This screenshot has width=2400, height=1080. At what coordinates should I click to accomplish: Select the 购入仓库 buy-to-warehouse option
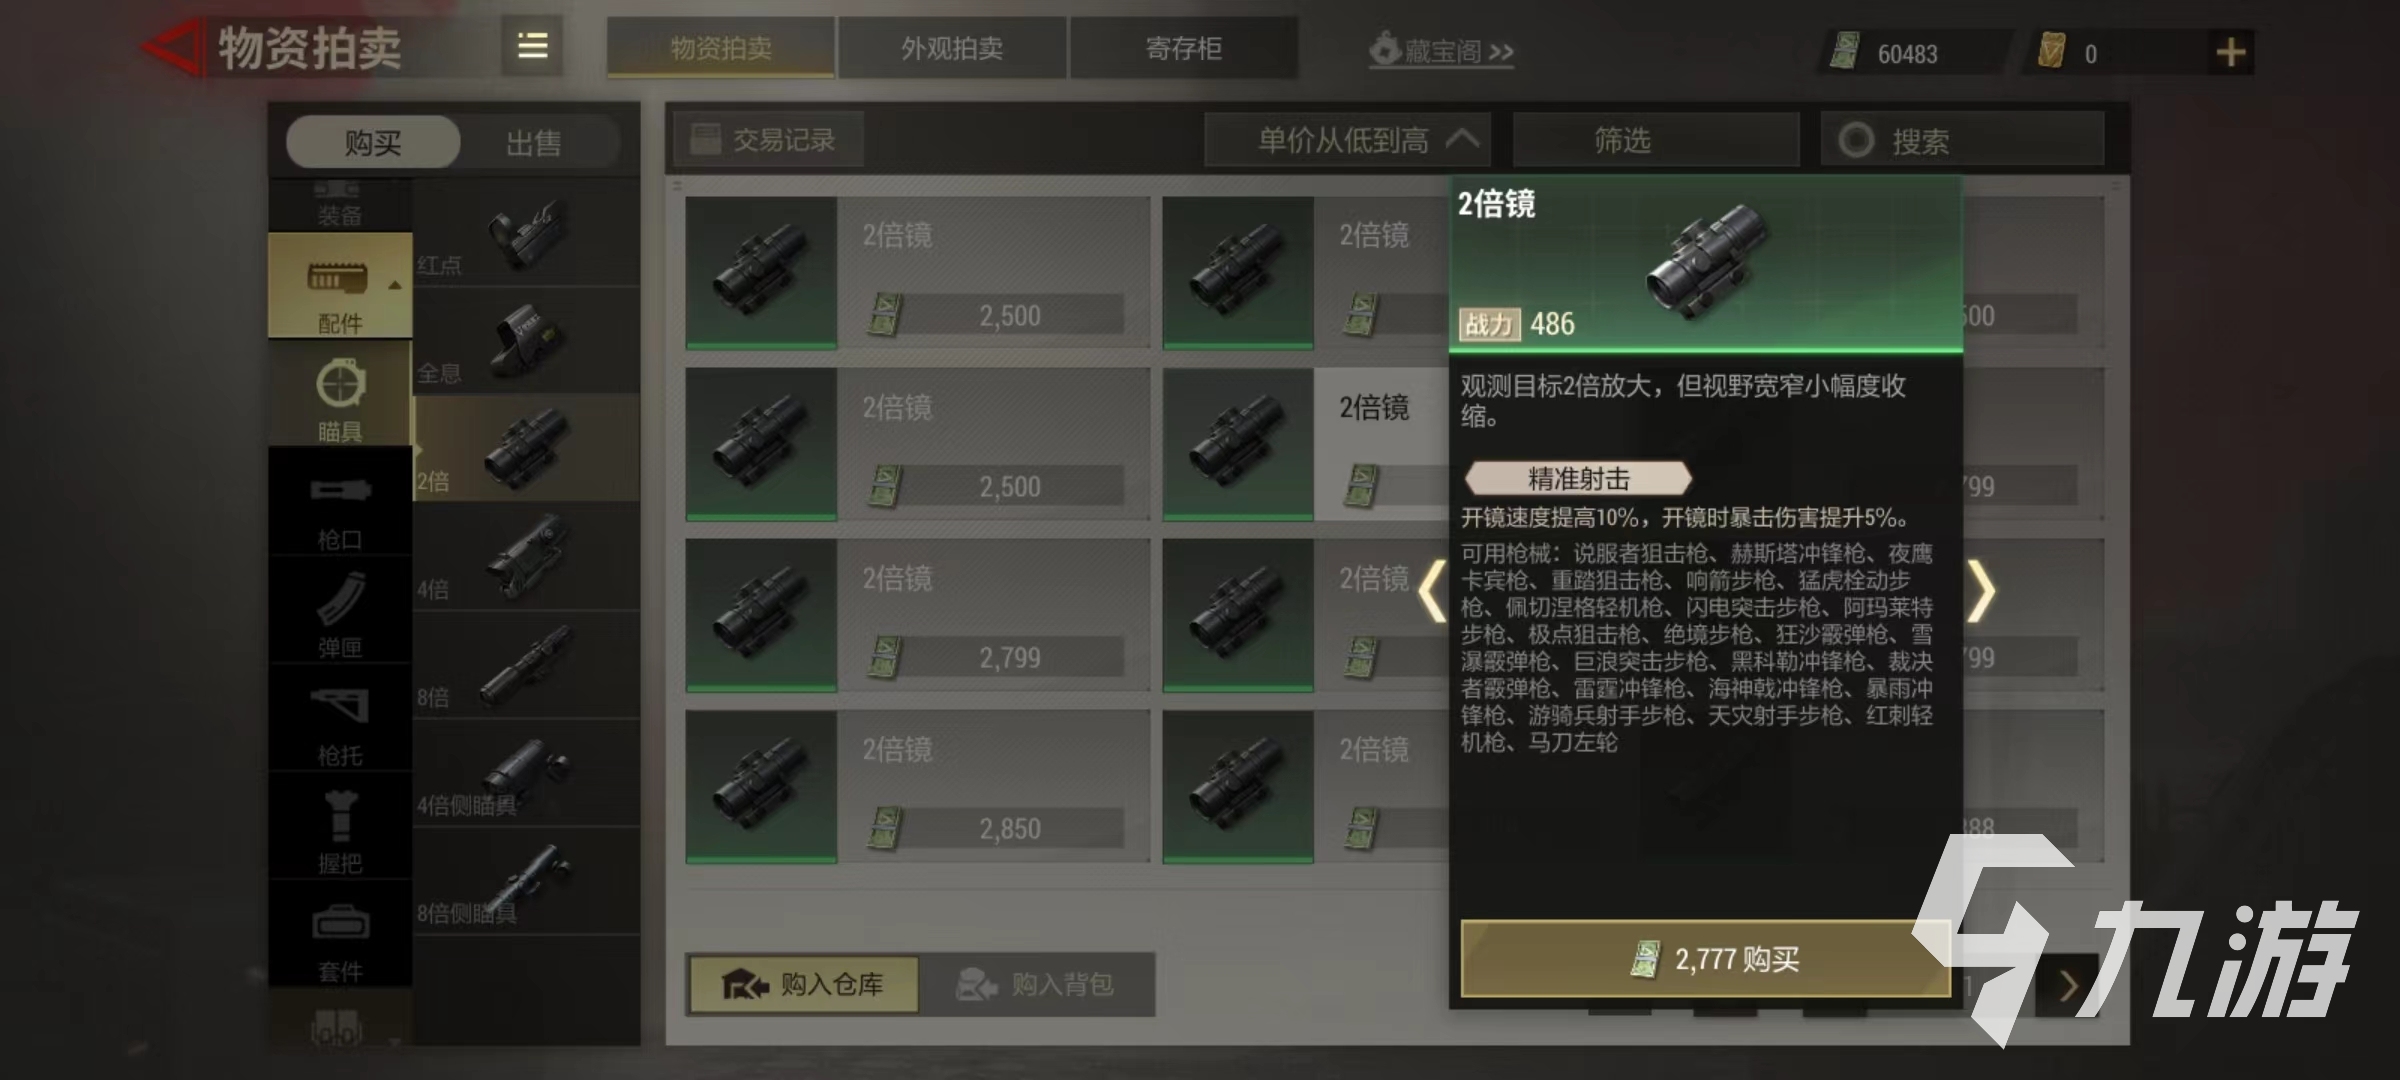(803, 985)
